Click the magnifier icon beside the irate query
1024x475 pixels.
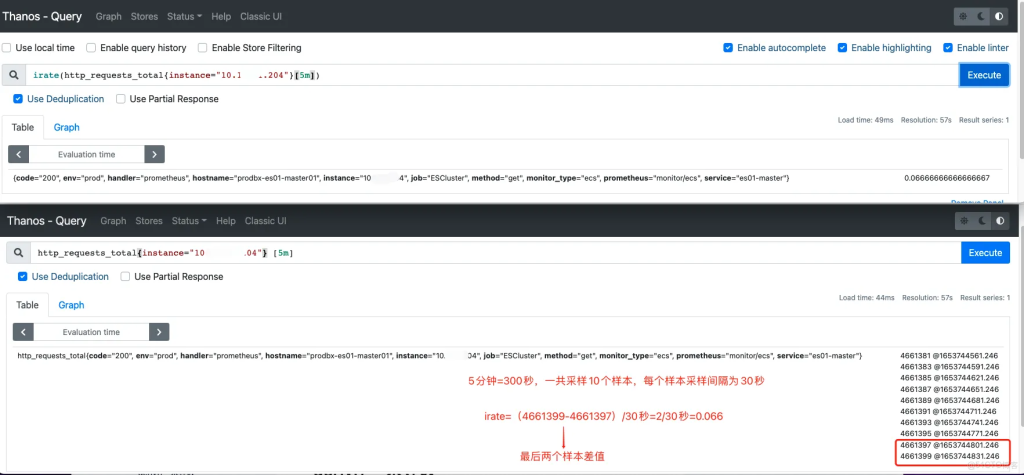[x=13, y=75]
